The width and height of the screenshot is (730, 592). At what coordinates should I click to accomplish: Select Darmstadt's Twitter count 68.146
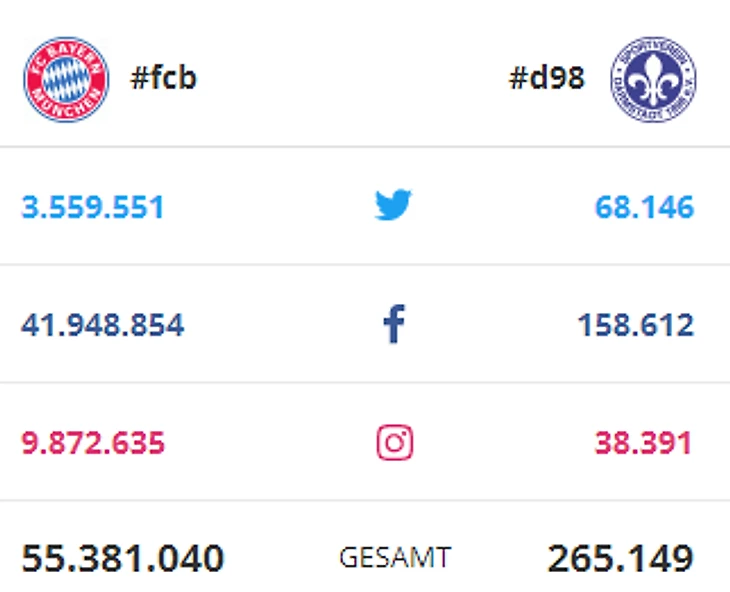click(644, 208)
